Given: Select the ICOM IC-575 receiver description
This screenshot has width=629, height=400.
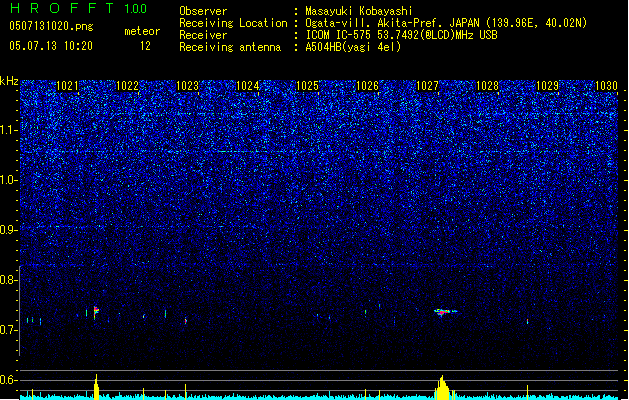Looking at the screenshot, I should tap(402, 35).
